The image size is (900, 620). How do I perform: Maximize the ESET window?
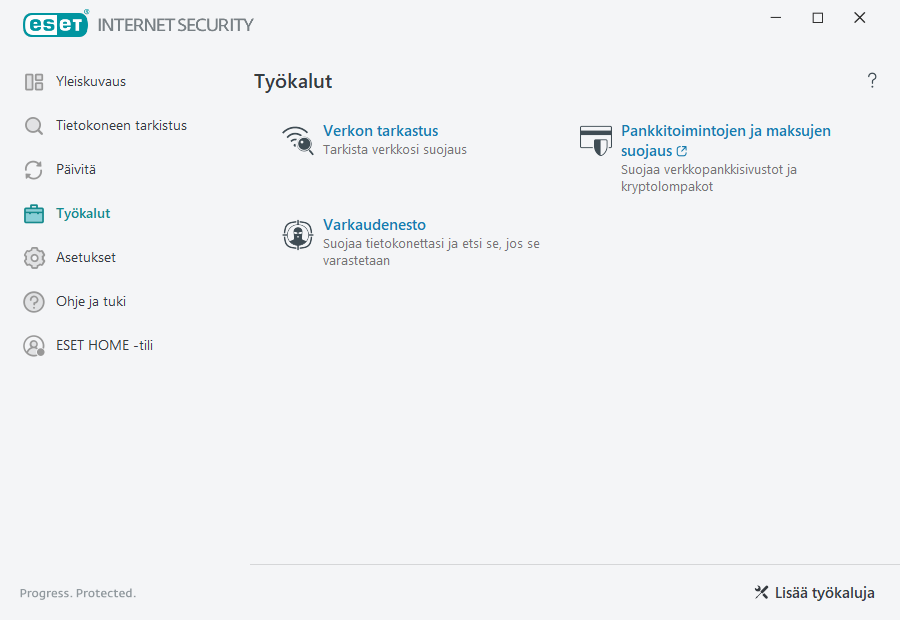pyautogui.click(x=818, y=18)
